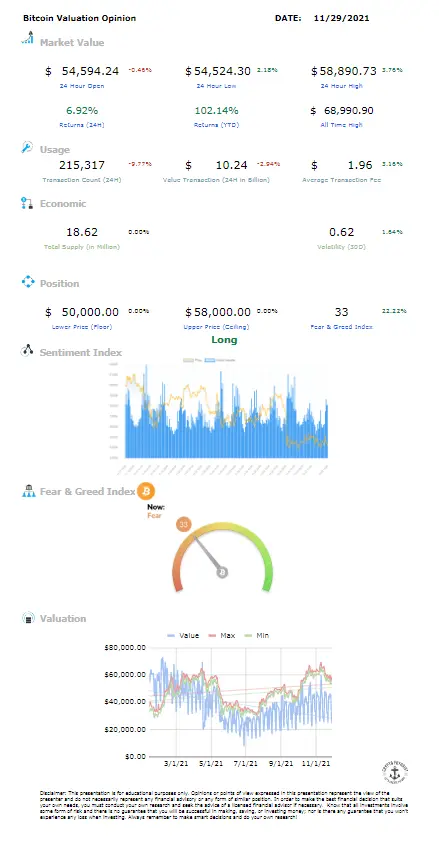Click the Upper Price (Ceiling) label
439x842 pixels.
216,326
